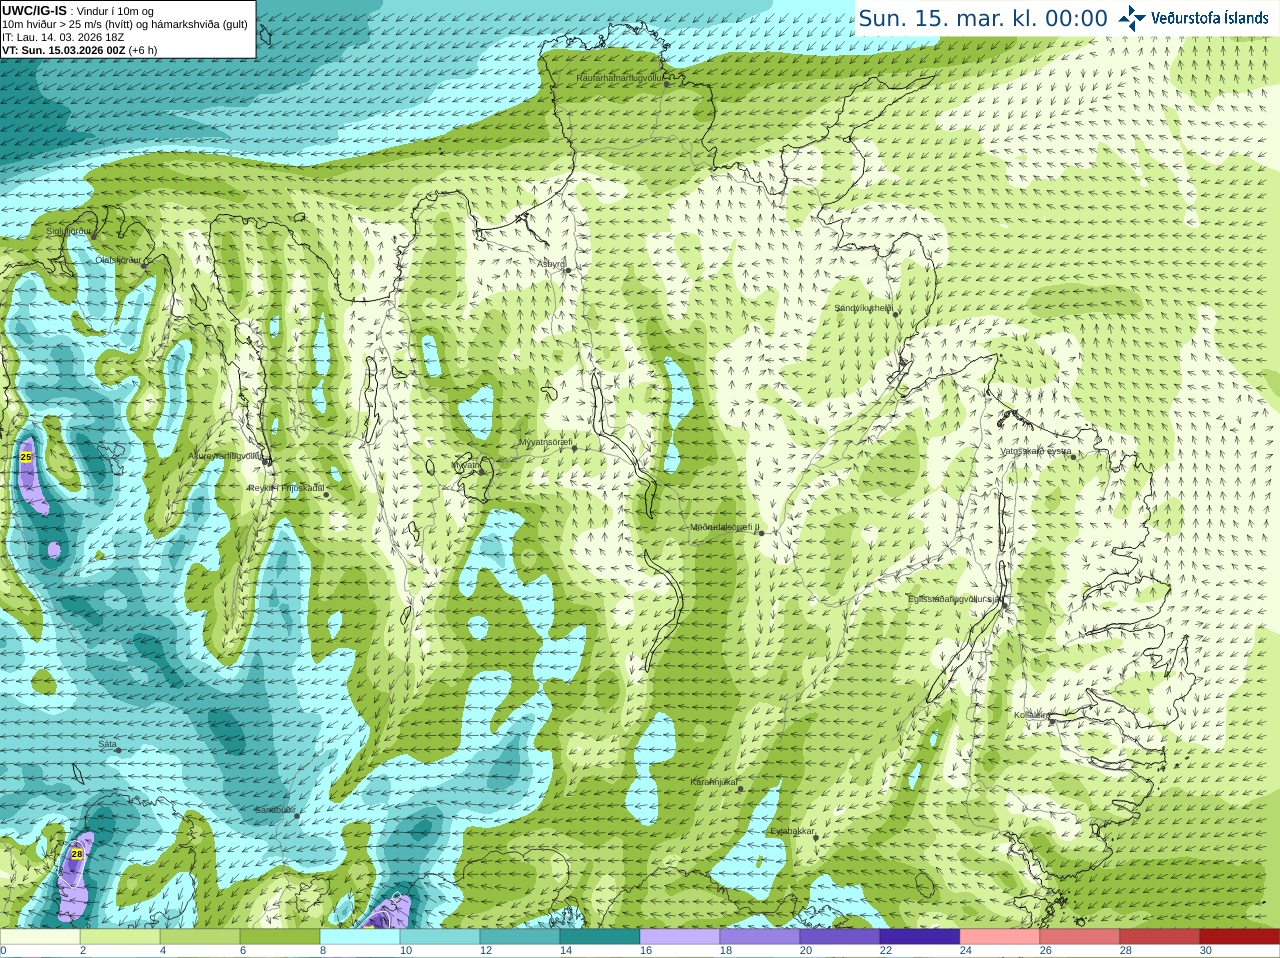This screenshot has width=1280, height=958.
Task: Click the Veðurstofa Íslands logo icon
Action: click(x=1132, y=18)
